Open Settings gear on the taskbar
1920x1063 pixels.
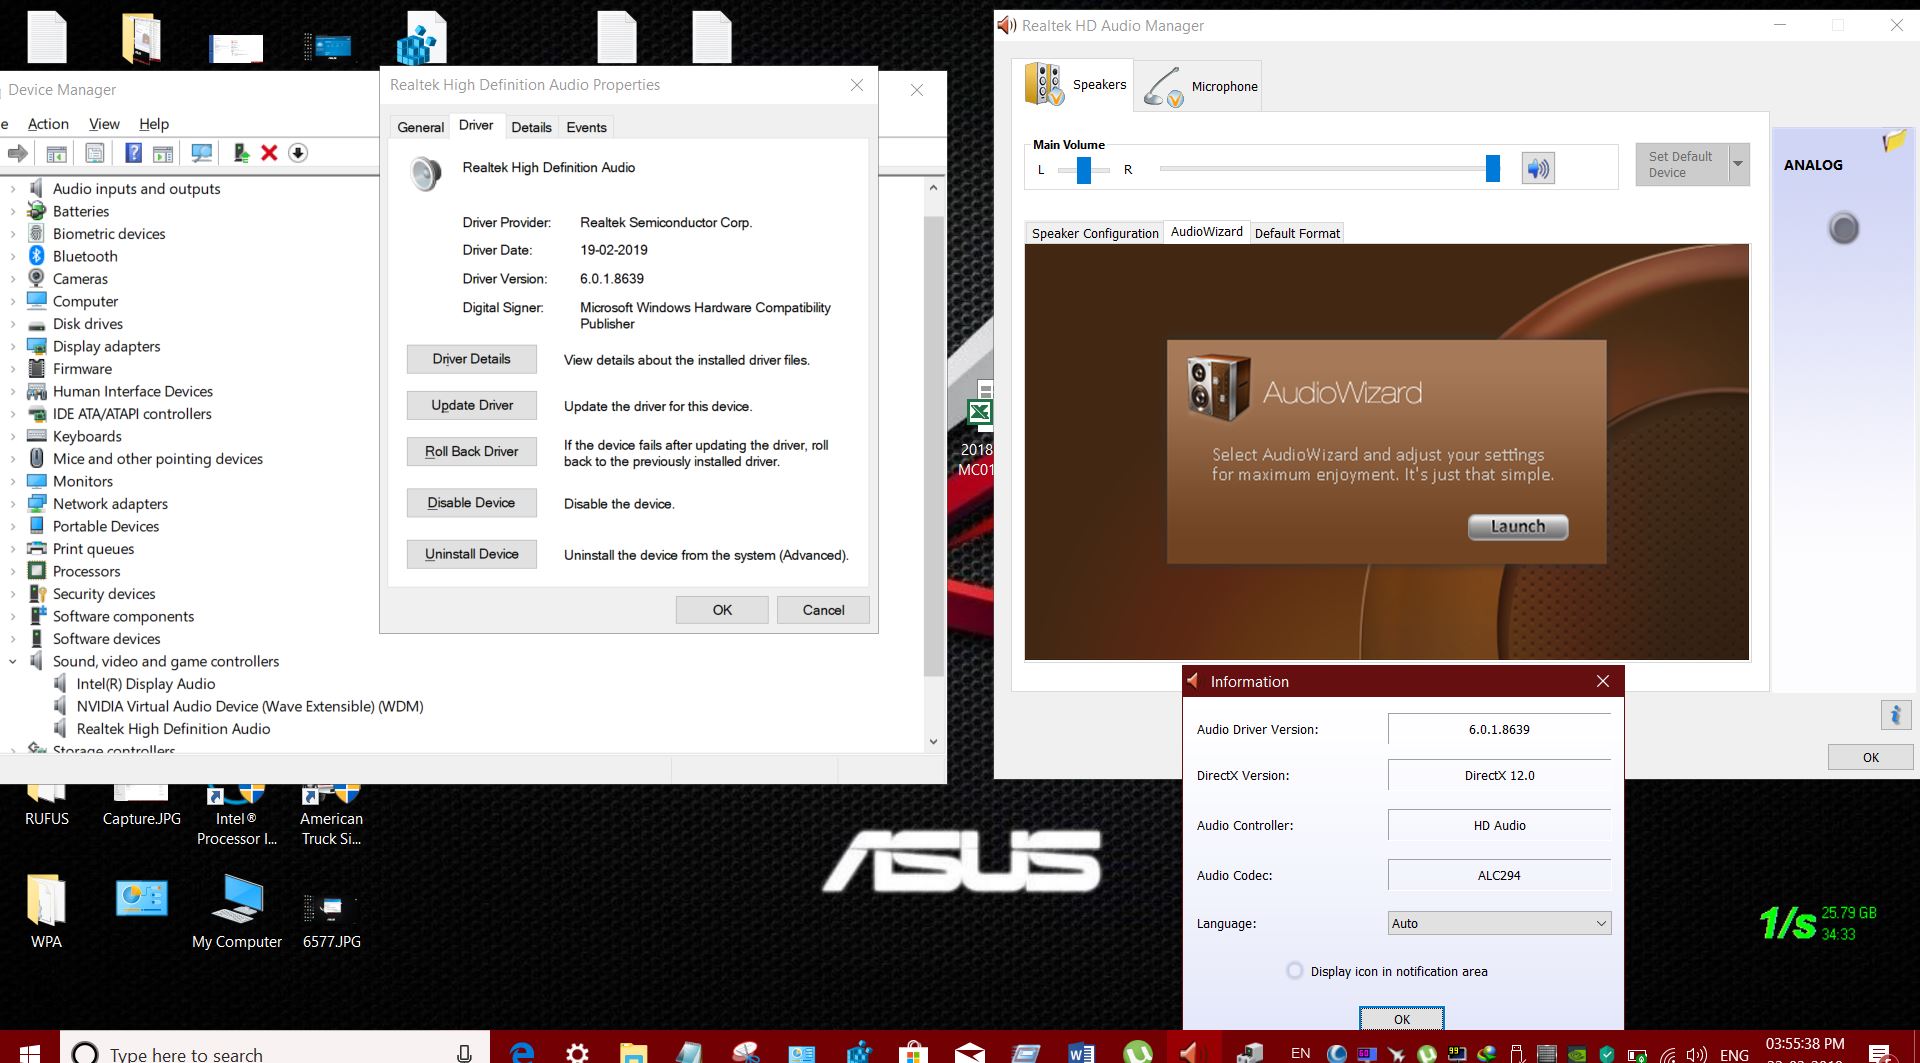(x=577, y=1052)
